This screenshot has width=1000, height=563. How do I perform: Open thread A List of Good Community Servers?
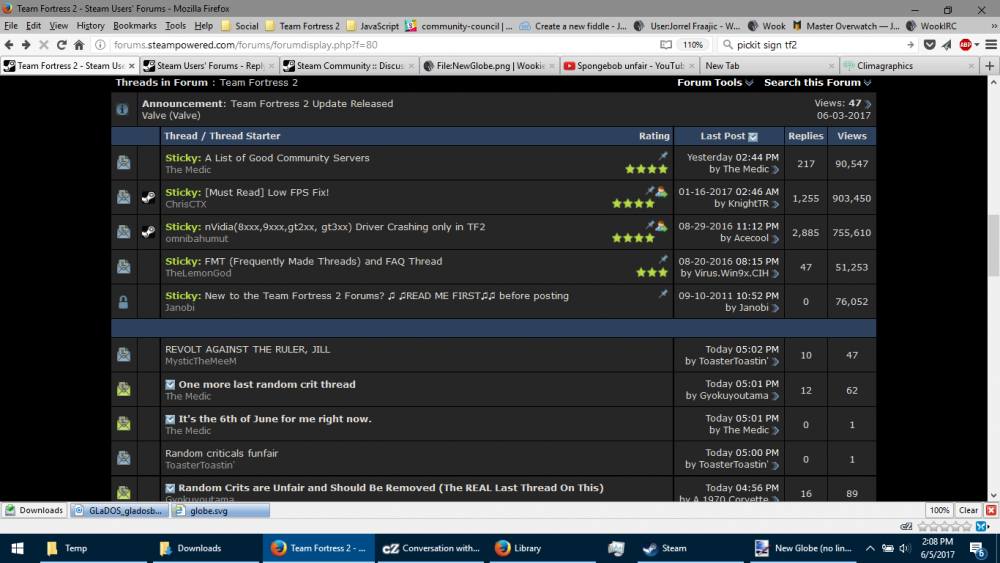click(287, 157)
